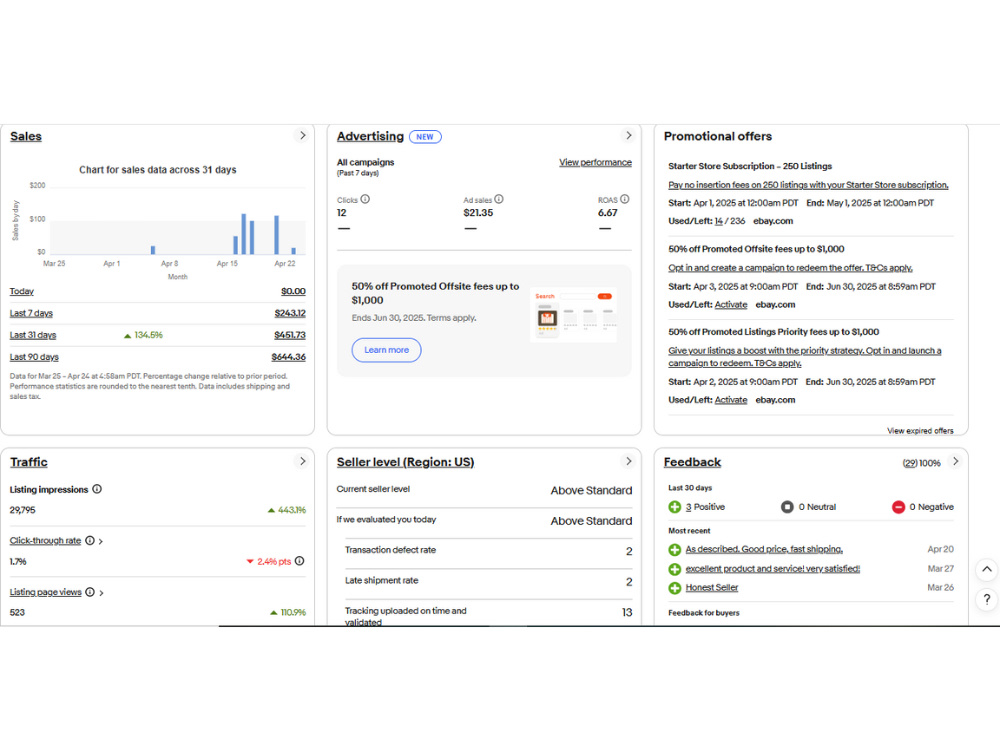The width and height of the screenshot is (1000, 750).
Task: Click chevron next to Click-through rate
Action: click(101, 541)
